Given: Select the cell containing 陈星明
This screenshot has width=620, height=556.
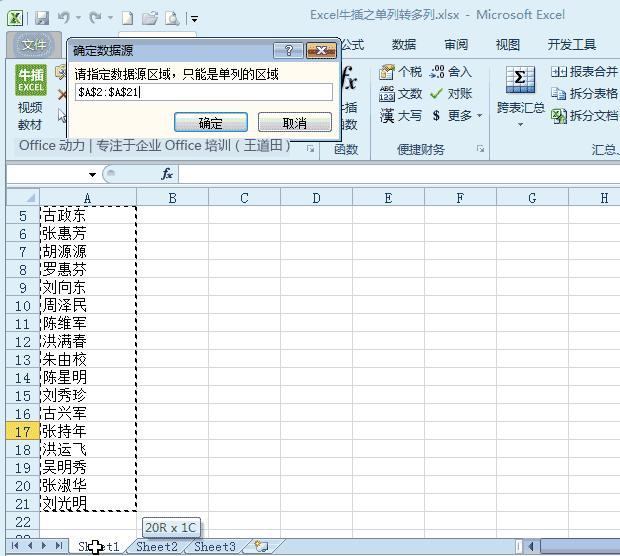Looking at the screenshot, I should coord(88,378).
